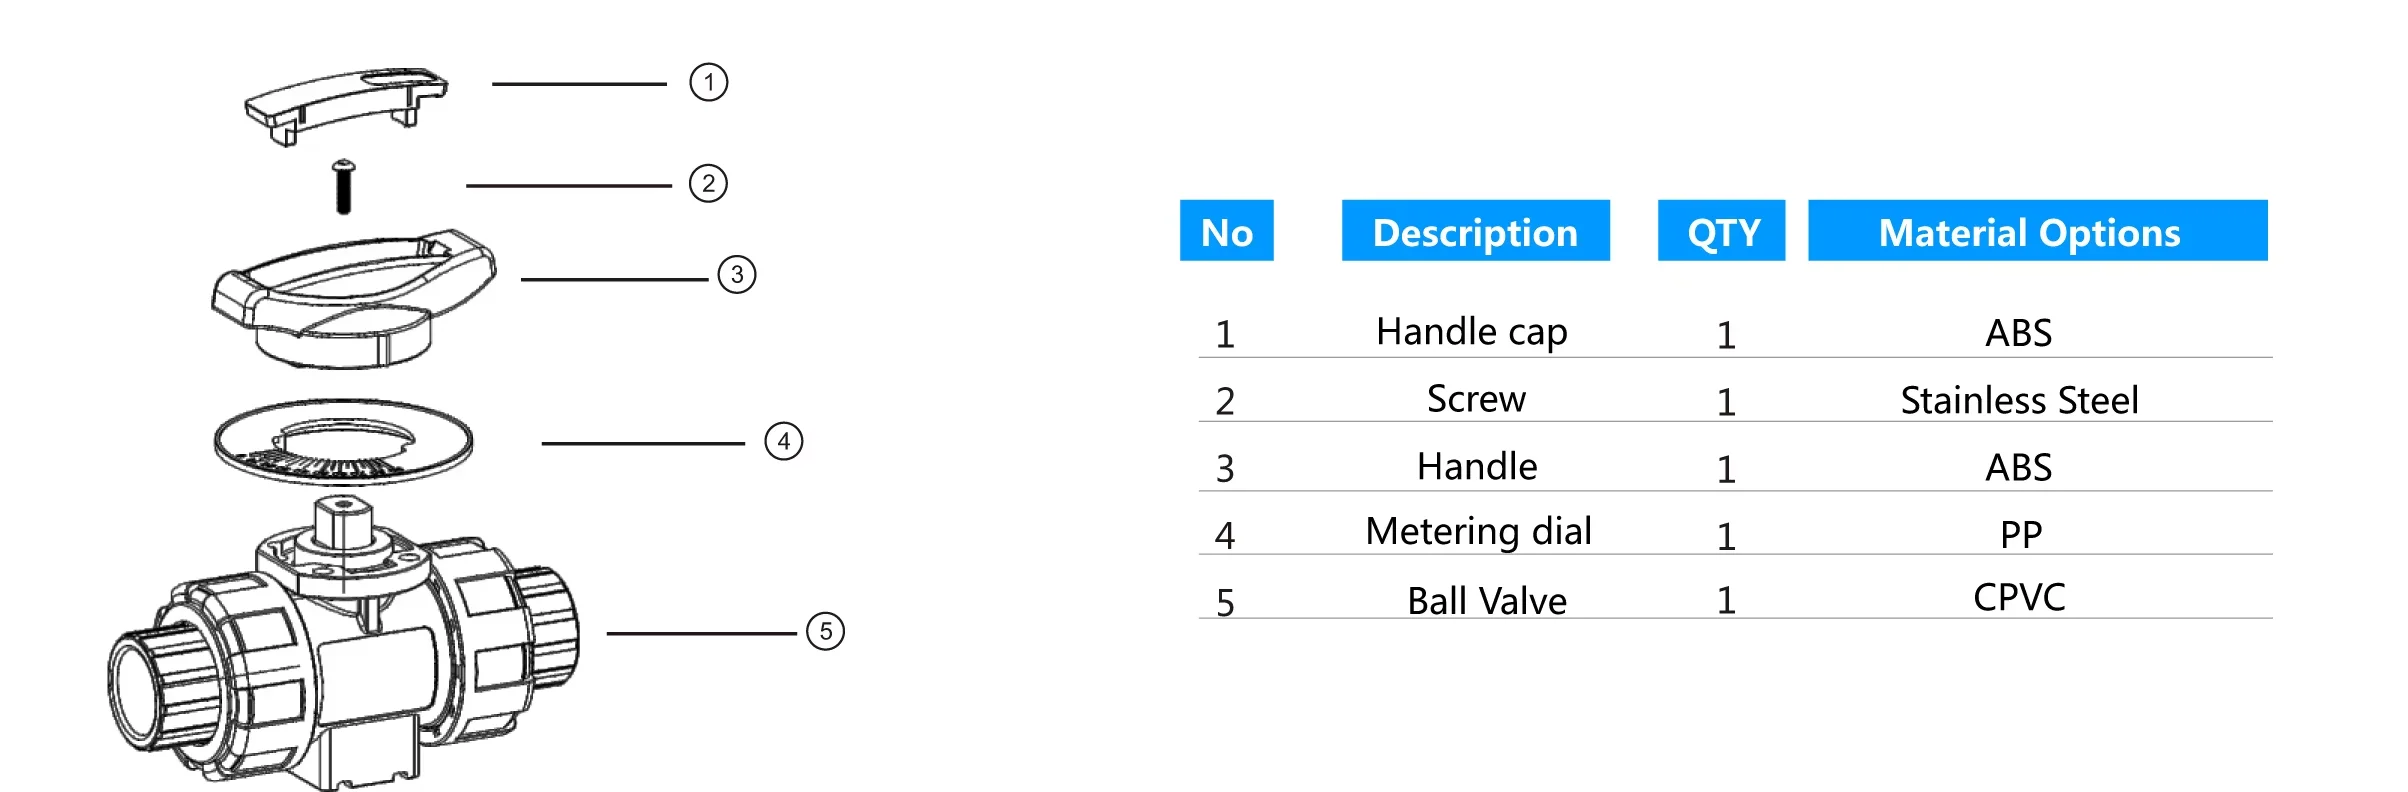Screen dimensions: 2408x792
Task: Select the circled number 3 callout
Action: [x=737, y=275]
